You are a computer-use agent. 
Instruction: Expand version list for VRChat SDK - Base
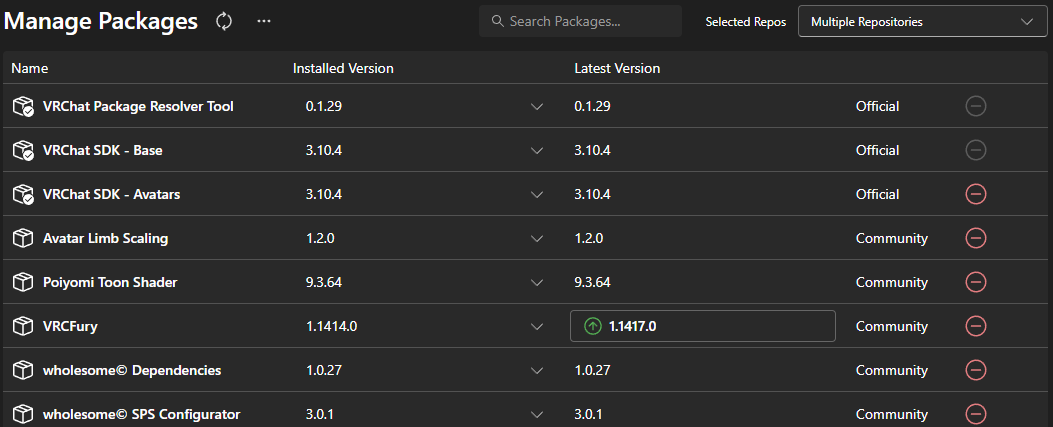[x=537, y=150]
